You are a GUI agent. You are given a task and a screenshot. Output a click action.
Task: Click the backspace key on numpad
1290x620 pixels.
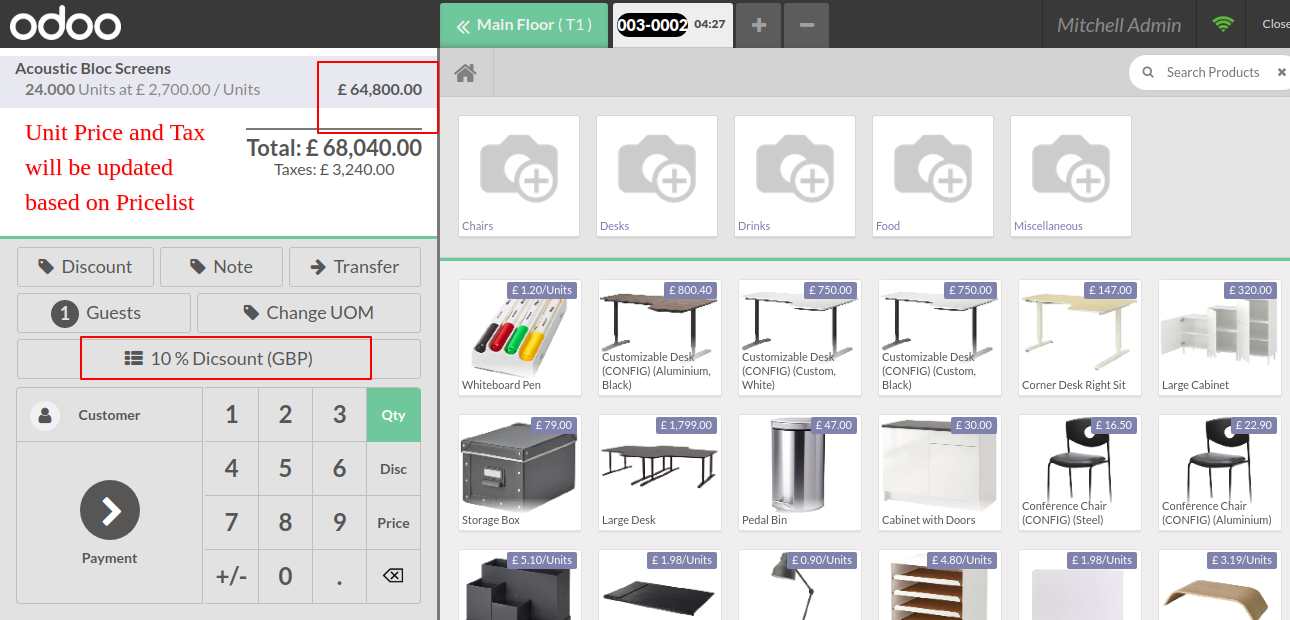click(x=393, y=576)
